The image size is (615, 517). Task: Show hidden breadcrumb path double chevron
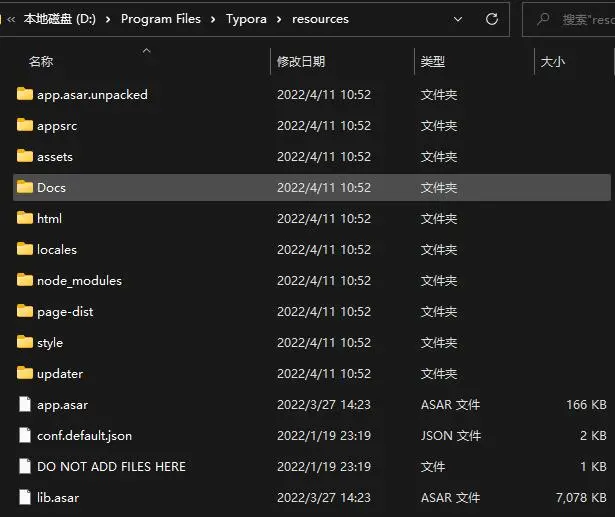(x=11, y=19)
